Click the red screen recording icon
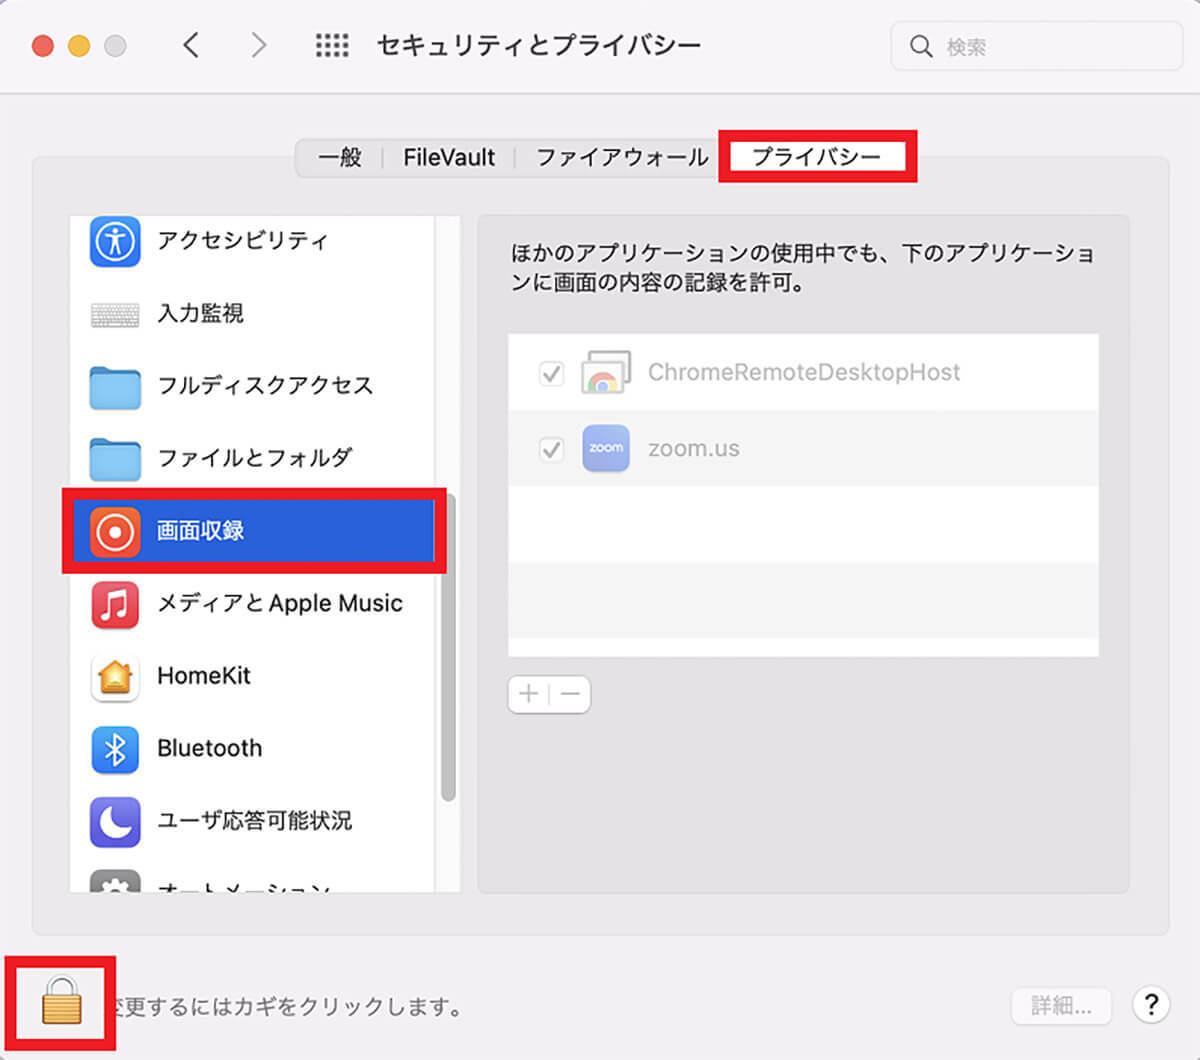This screenshot has width=1200, height=1060. click(x=115, y=531)
